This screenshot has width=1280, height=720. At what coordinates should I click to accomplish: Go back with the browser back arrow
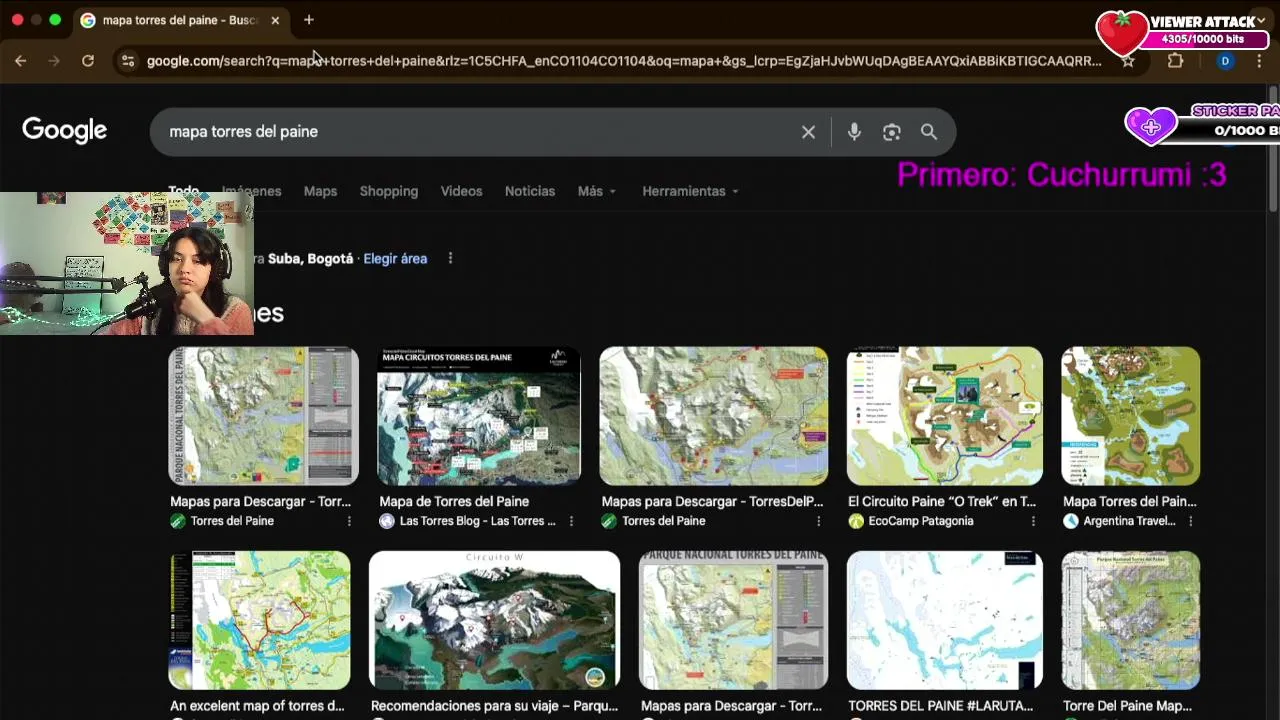click(20, 61)
